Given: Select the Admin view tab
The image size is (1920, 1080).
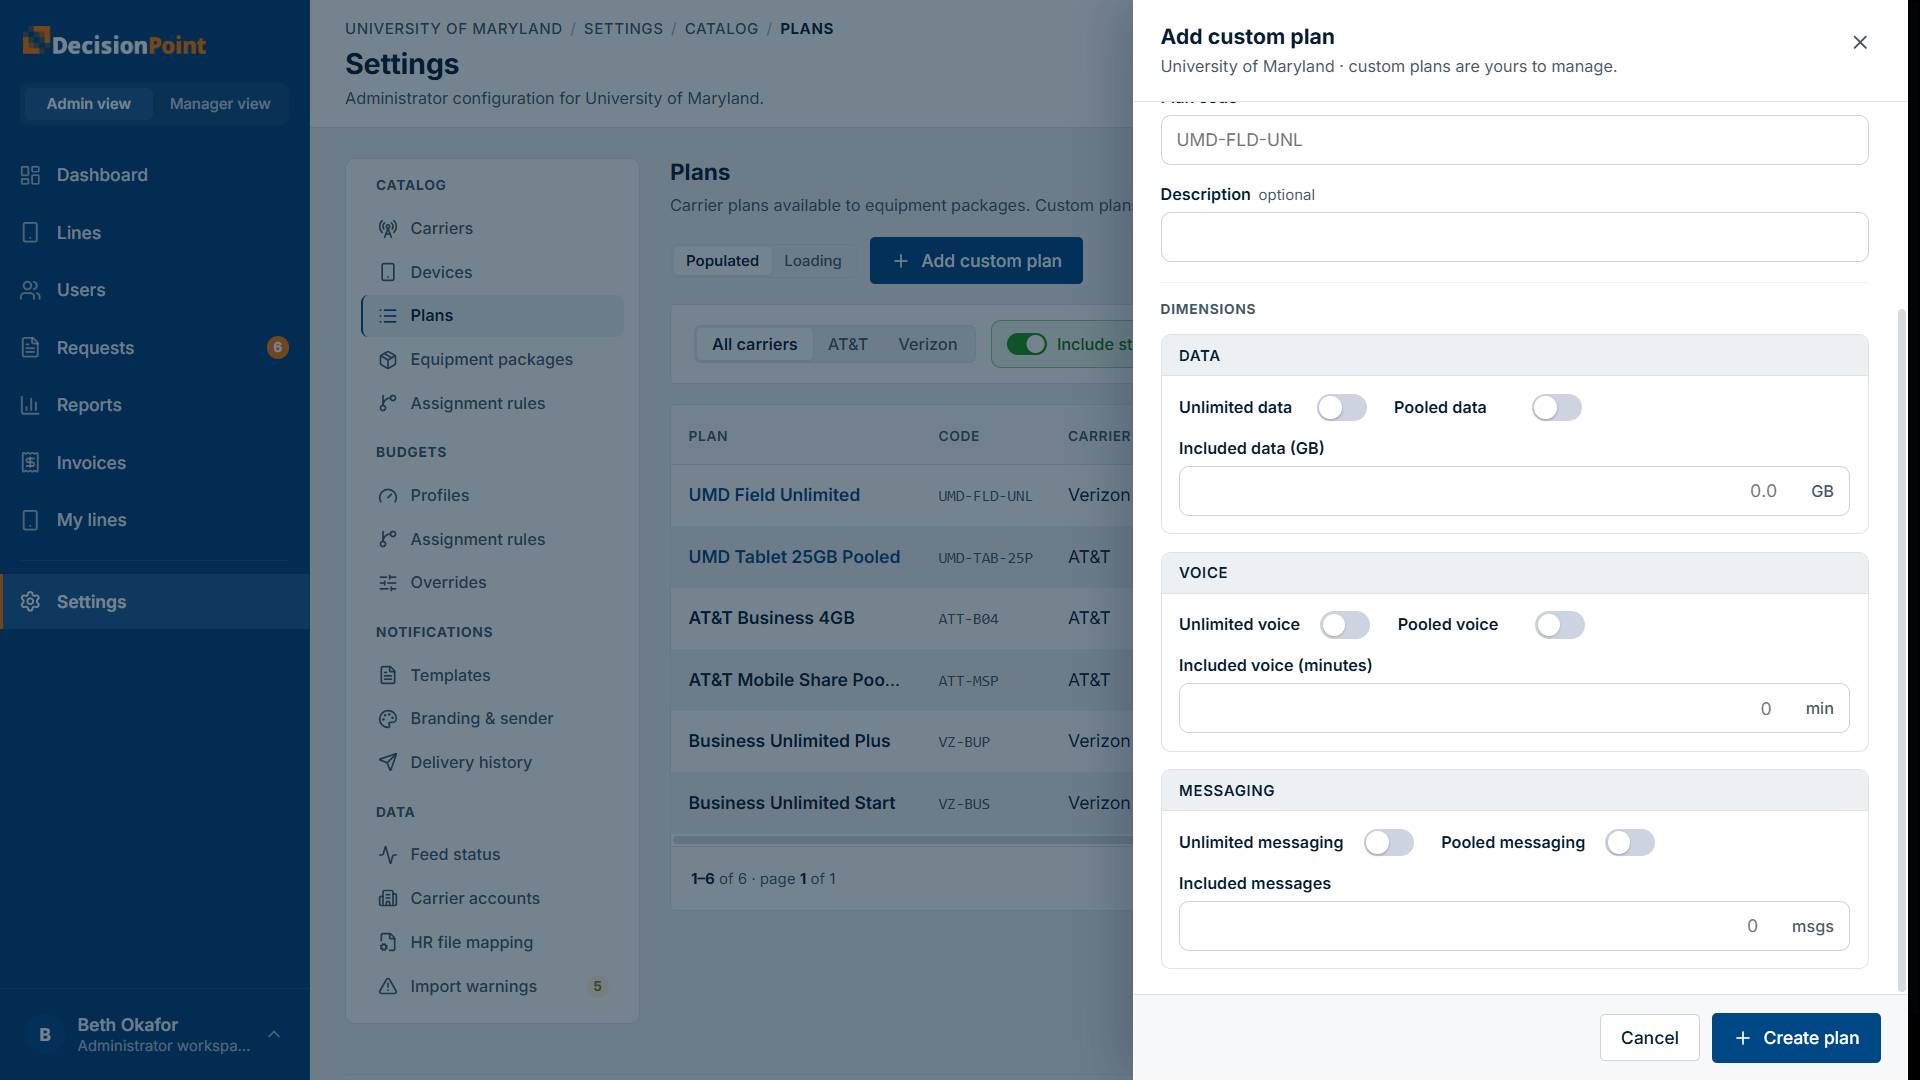Looking at the screenshot, I should tap(88, 104).
